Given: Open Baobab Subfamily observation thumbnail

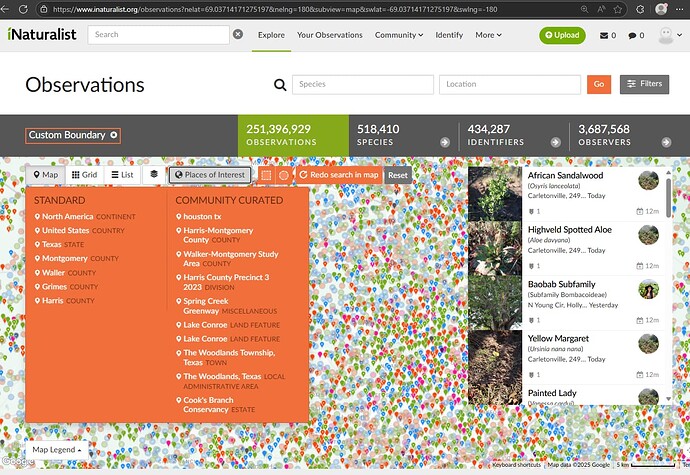Looking at the screenshot, I should click(x=495, y=303).
